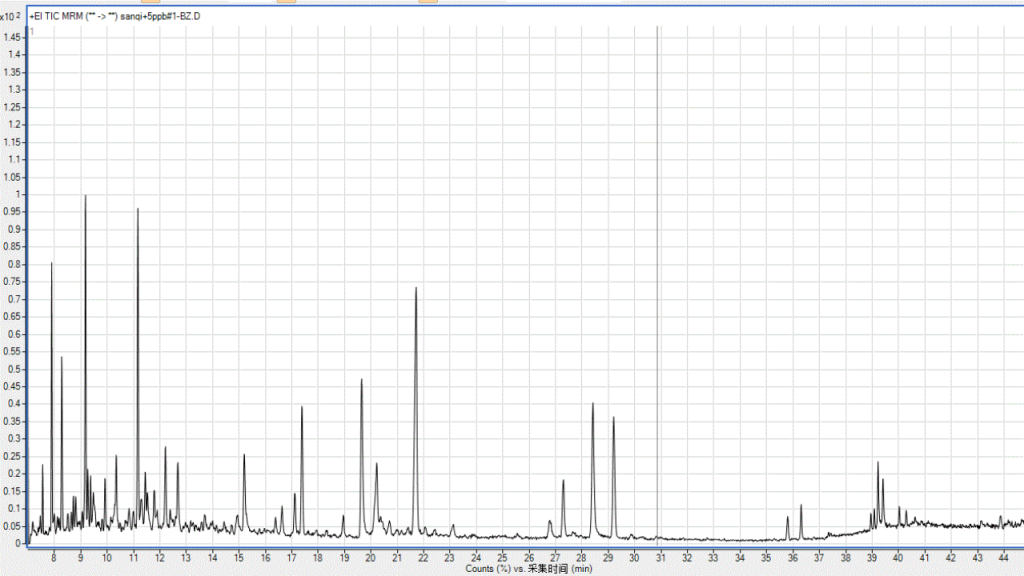Select the tallest peak near 9.2 min
1024x576 pixels.
click(86, 197)
